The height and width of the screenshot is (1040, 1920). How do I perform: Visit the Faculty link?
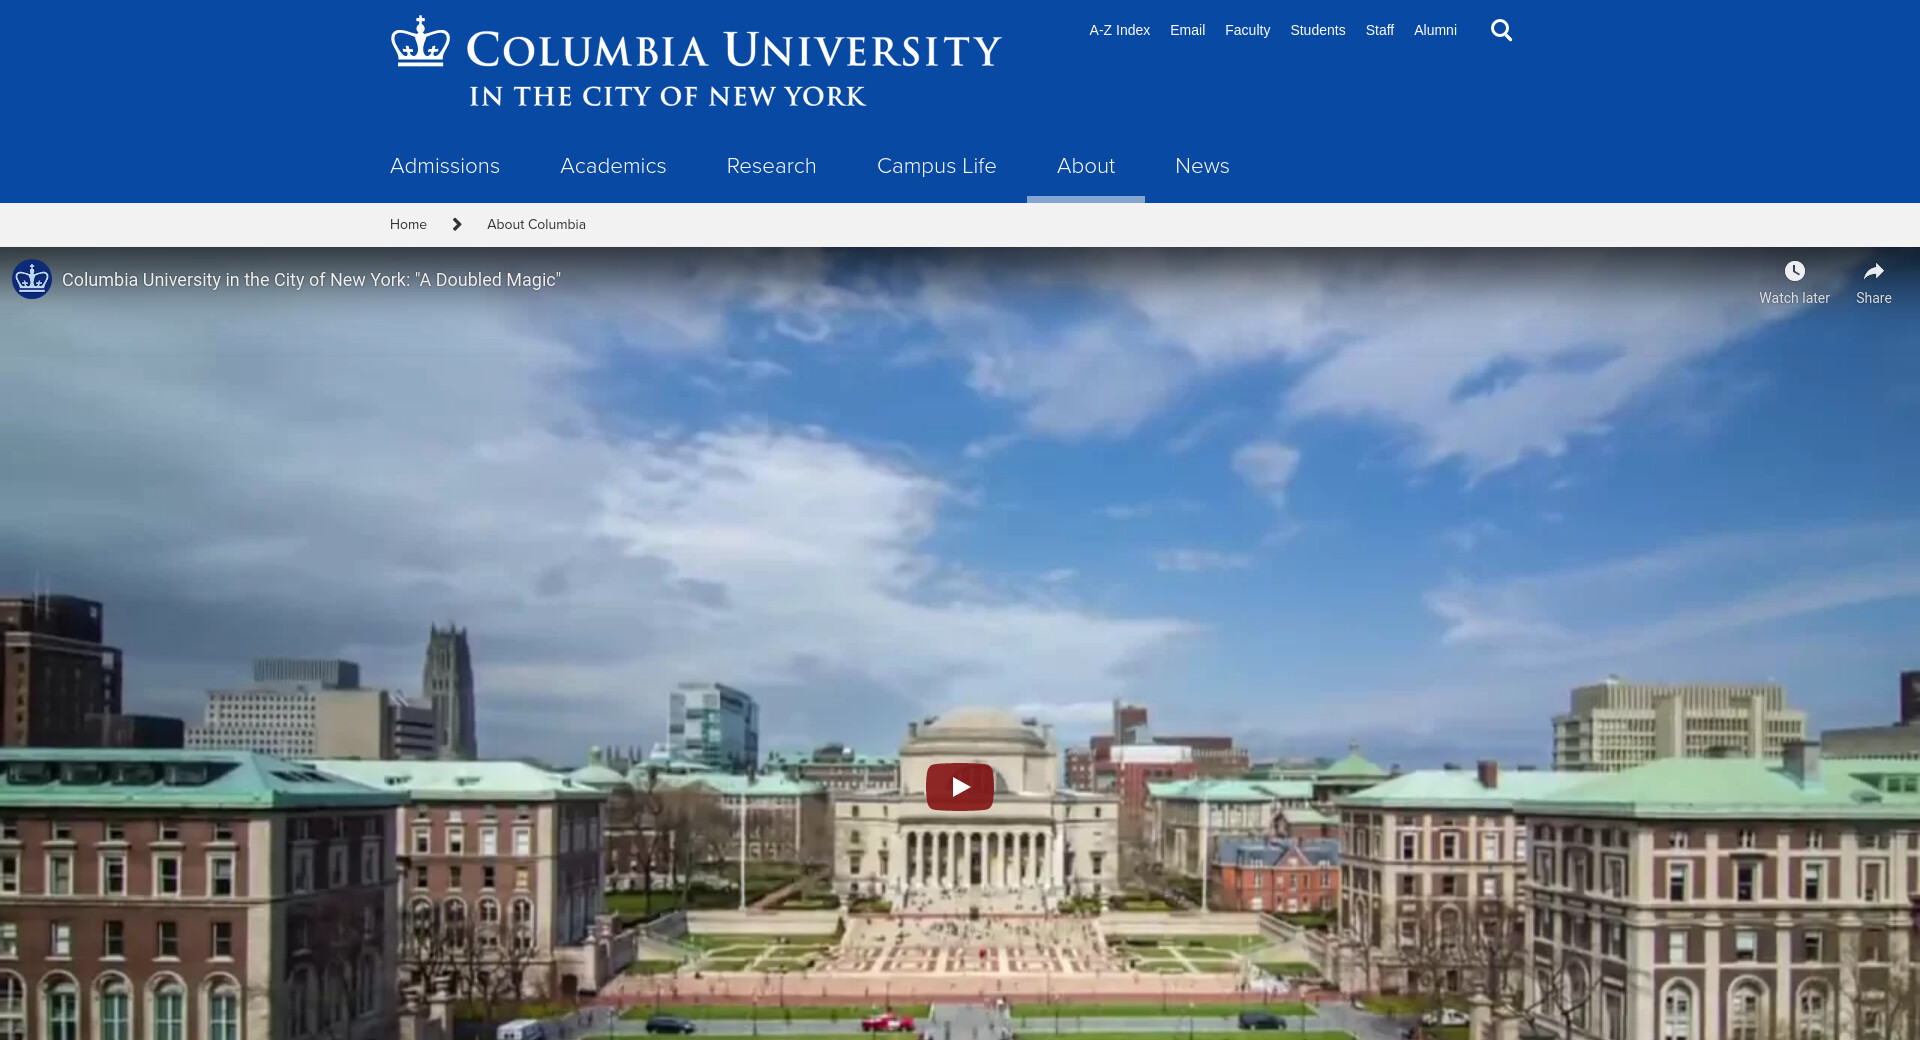click(x=1248, y=30)
